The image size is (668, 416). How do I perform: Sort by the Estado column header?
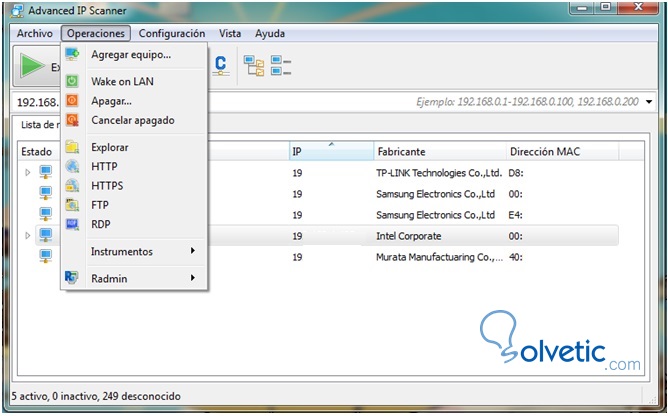coord(39,151)
